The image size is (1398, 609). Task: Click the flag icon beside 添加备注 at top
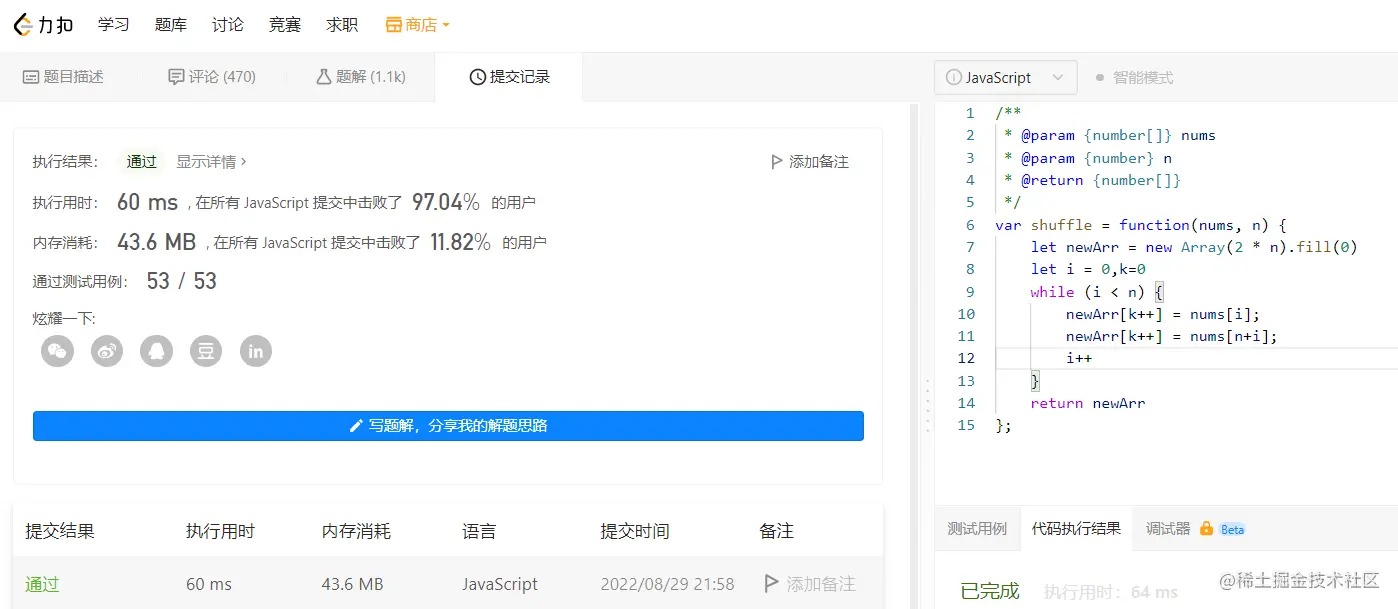pos(777,161)
